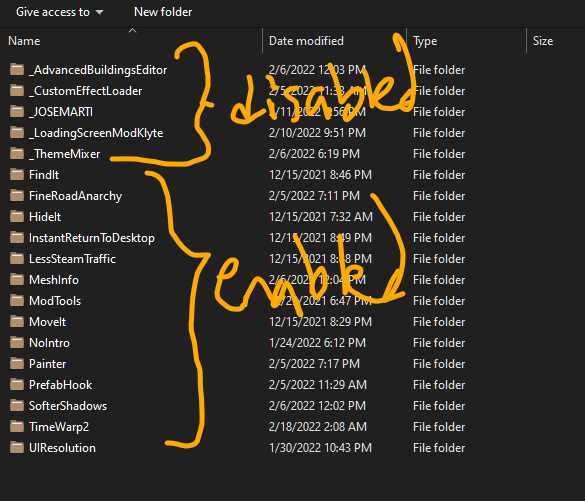This screenshot has width=585, height=501.
Task: Select the FindIt folder name
Action: click(44, 175)
